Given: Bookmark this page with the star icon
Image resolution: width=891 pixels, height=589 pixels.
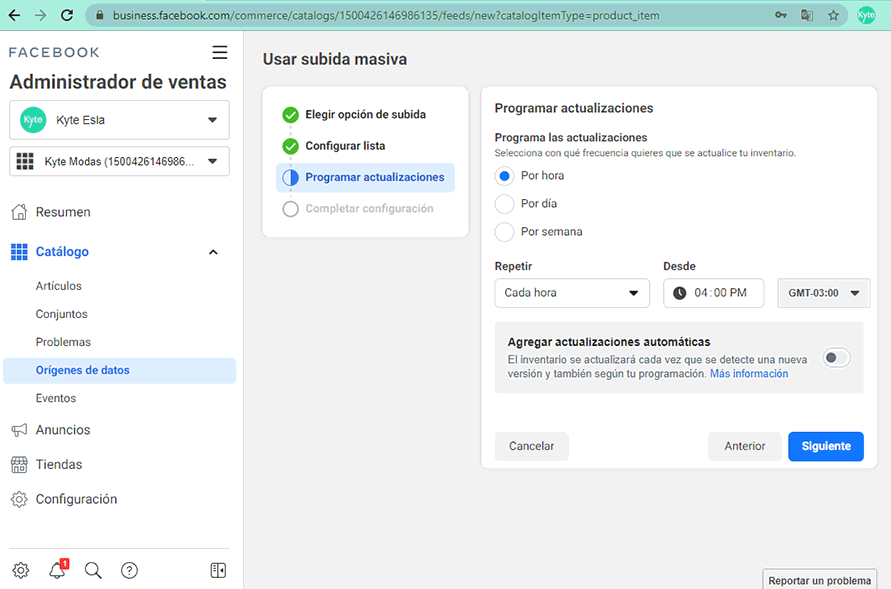Looking at the screenshot, I should [834, 15].
